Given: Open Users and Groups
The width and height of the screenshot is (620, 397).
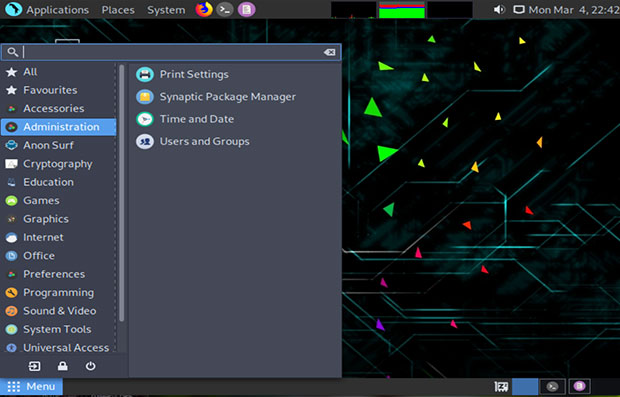Looking at the screenshot, I should click(x=235, y=141).
